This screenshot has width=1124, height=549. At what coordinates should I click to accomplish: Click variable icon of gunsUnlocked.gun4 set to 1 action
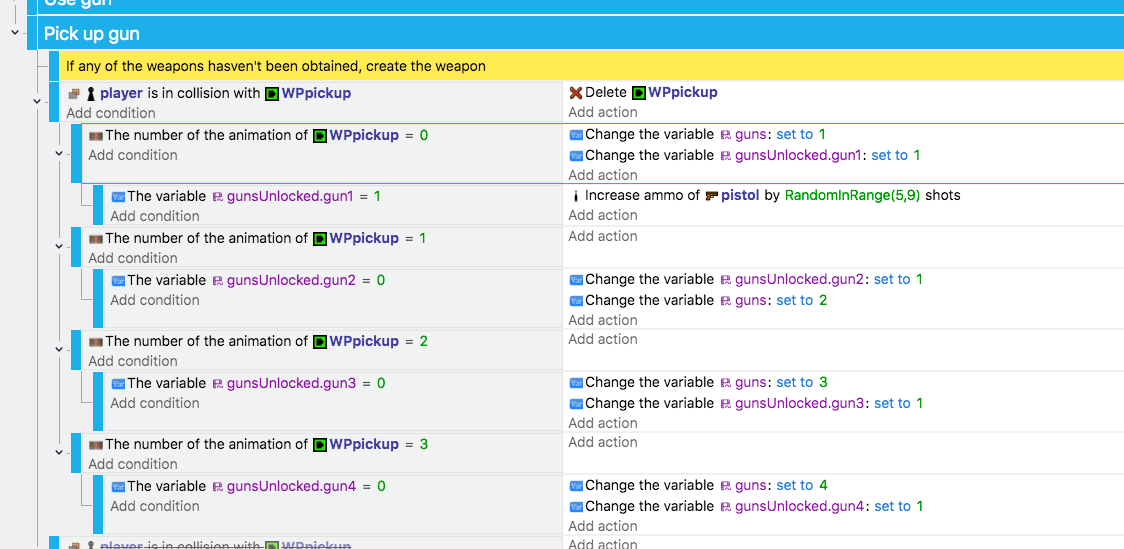pos(576,507)
